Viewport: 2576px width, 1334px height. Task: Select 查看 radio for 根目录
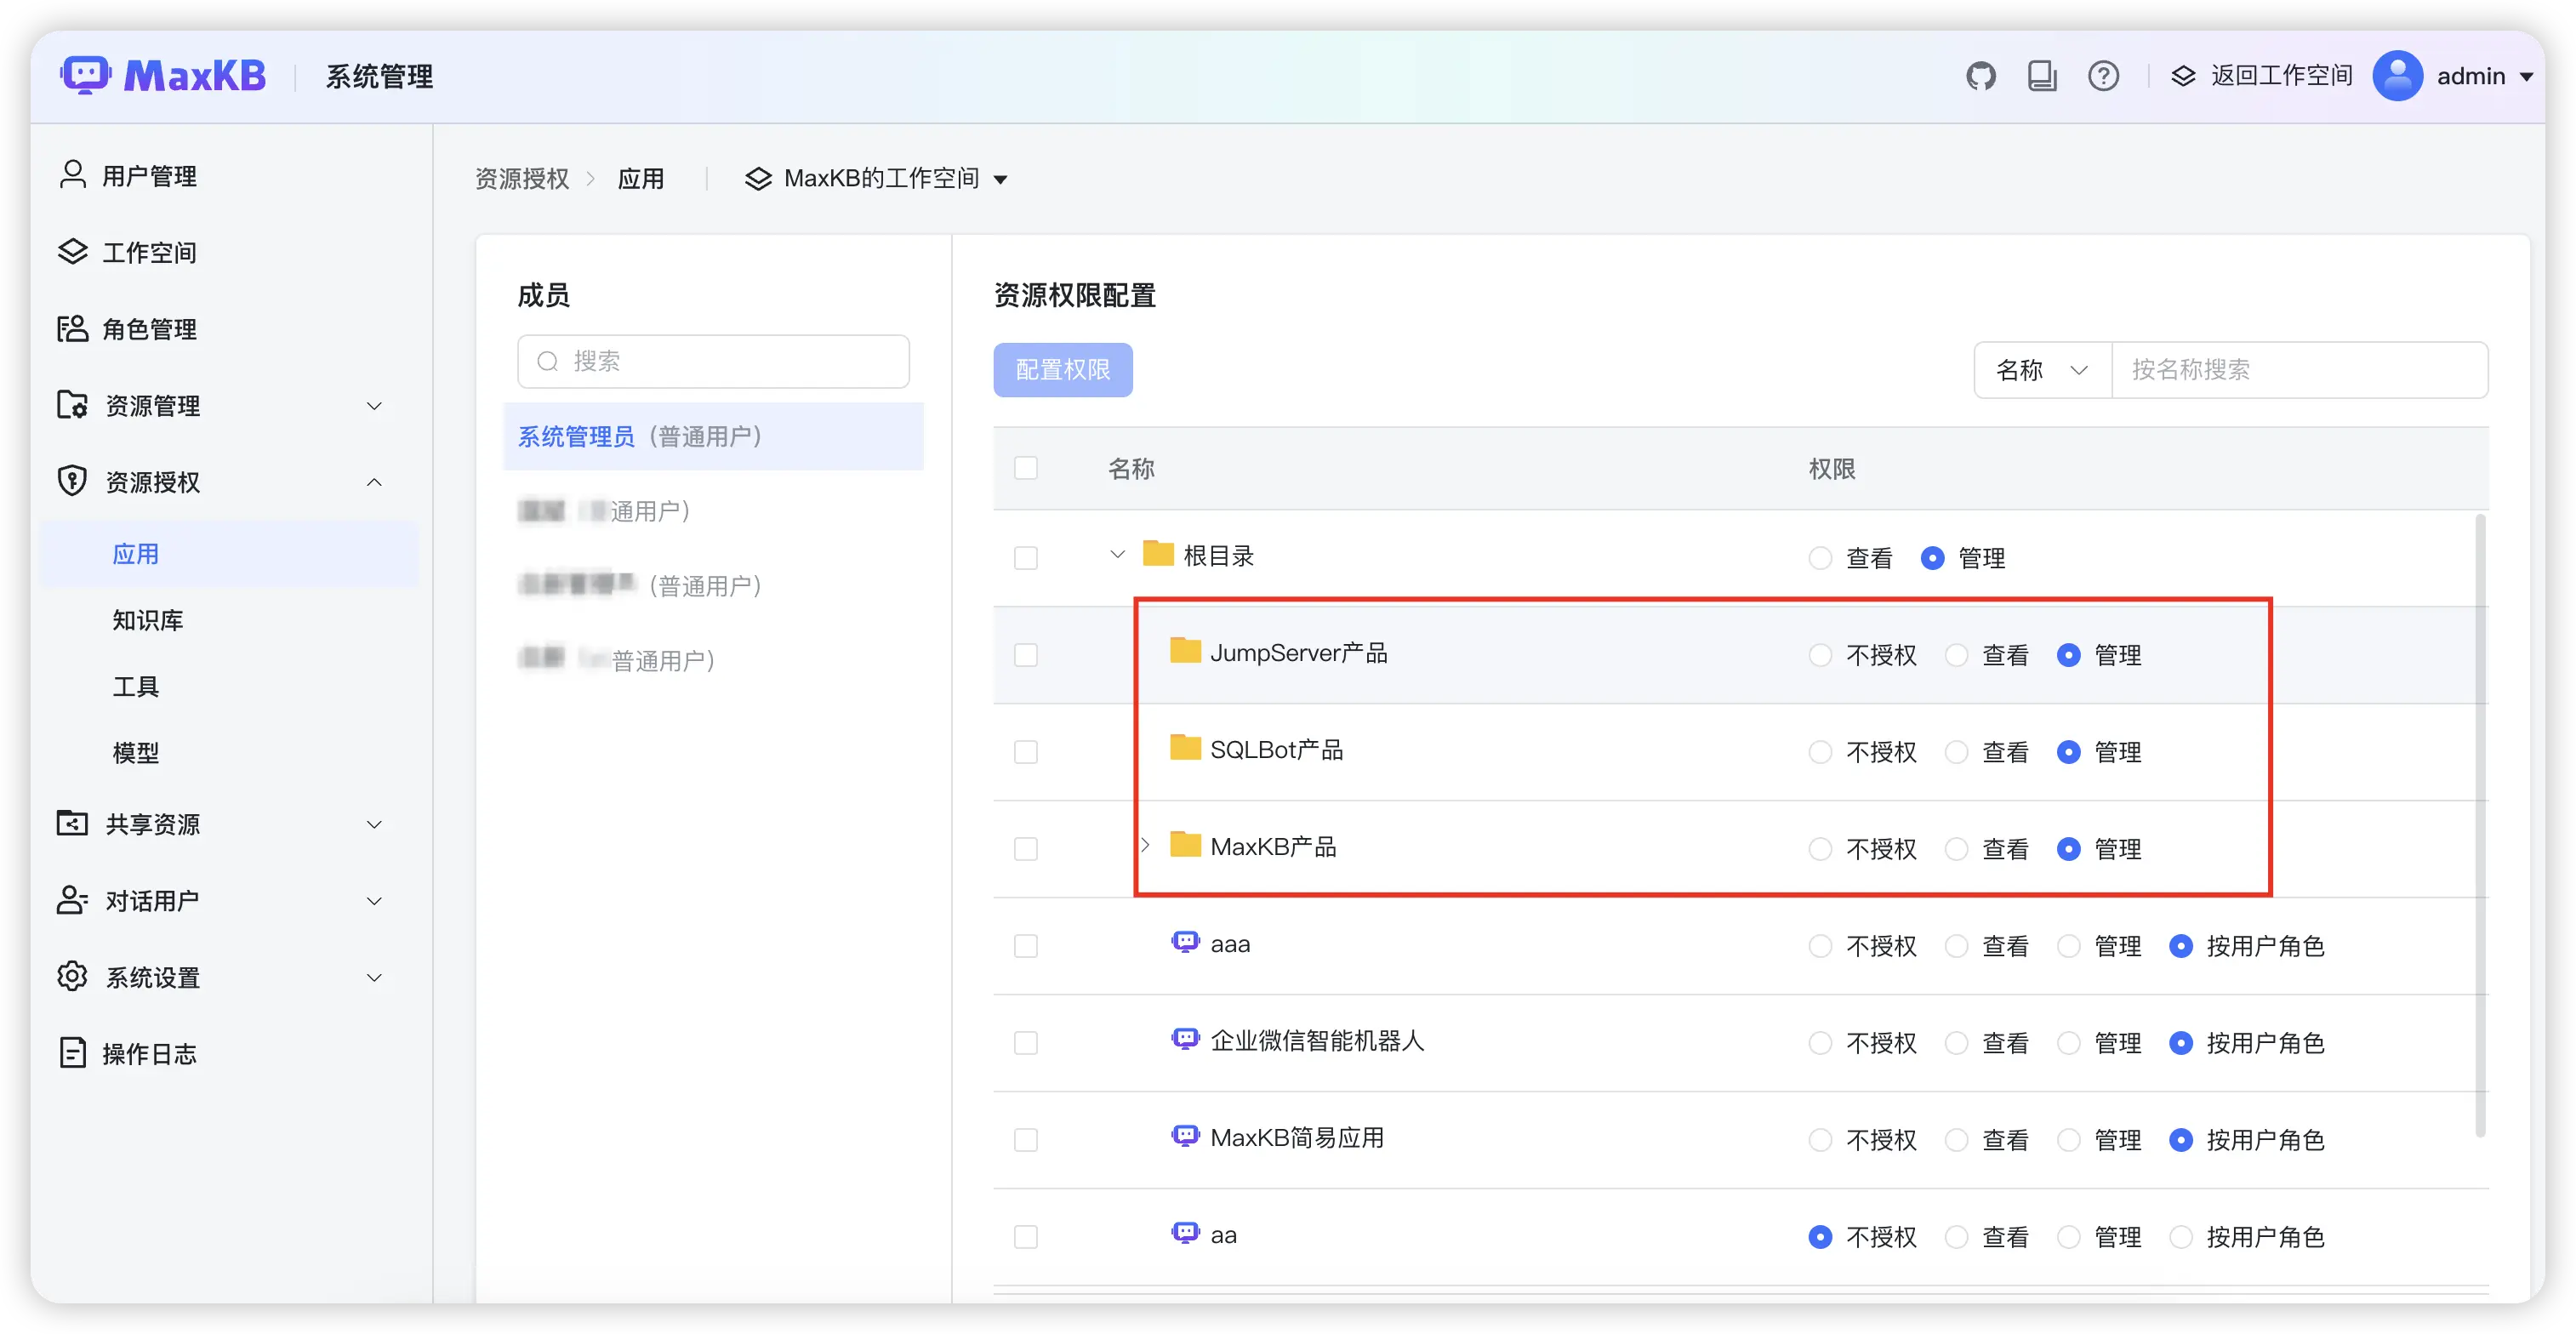click(1820, 558)
